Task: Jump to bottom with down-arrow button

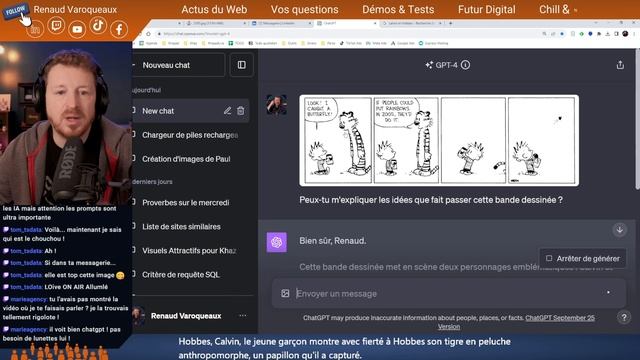Action: pyautogui.click(x=620, y=230)
